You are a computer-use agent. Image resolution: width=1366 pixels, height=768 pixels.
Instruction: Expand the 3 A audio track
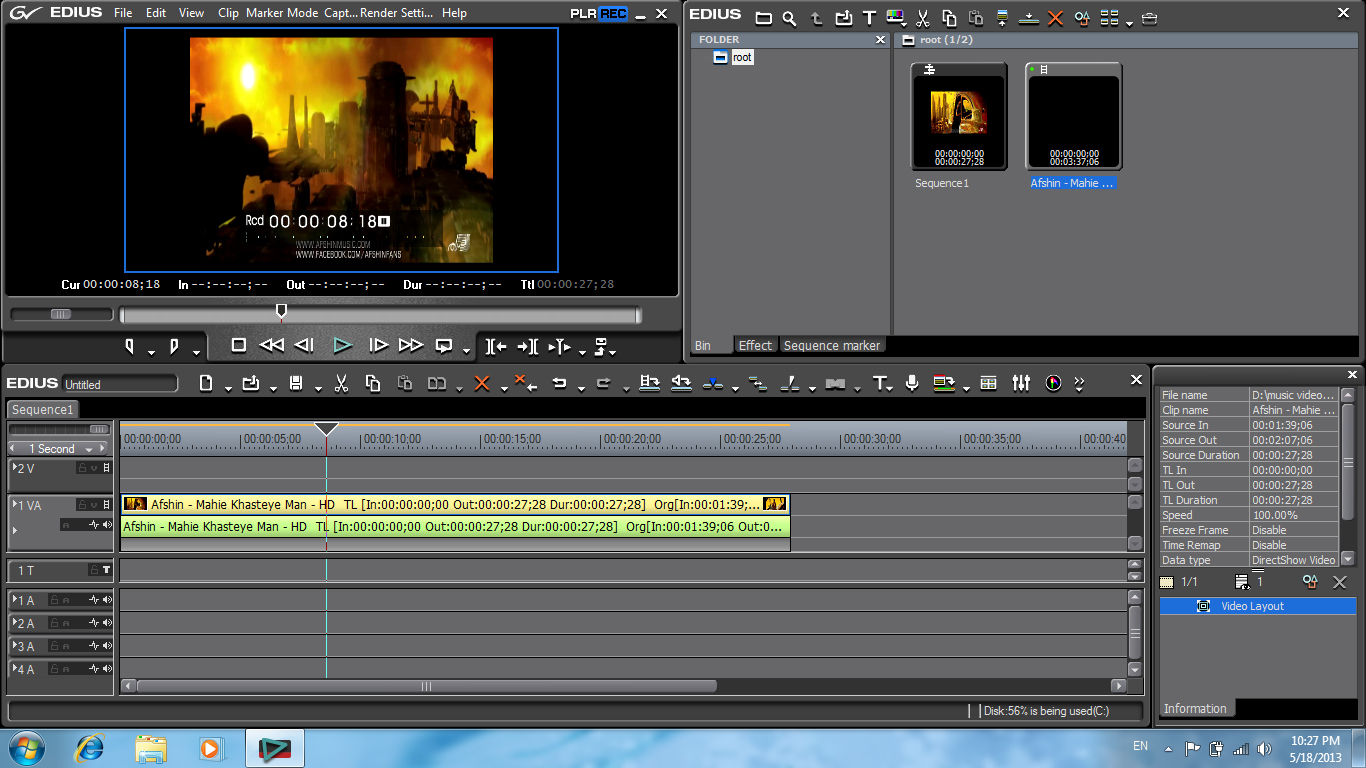14,645
